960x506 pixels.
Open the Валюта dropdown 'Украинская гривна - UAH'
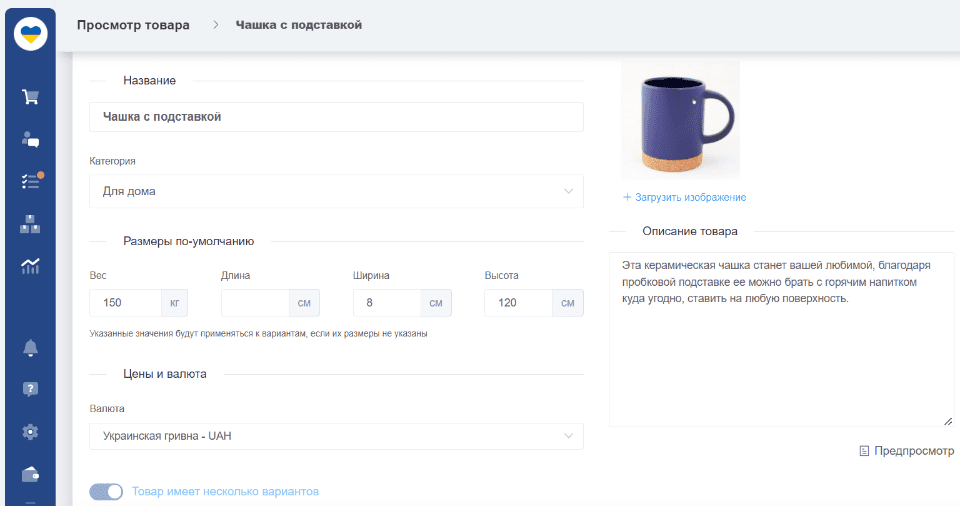click(x=336, y=436)
